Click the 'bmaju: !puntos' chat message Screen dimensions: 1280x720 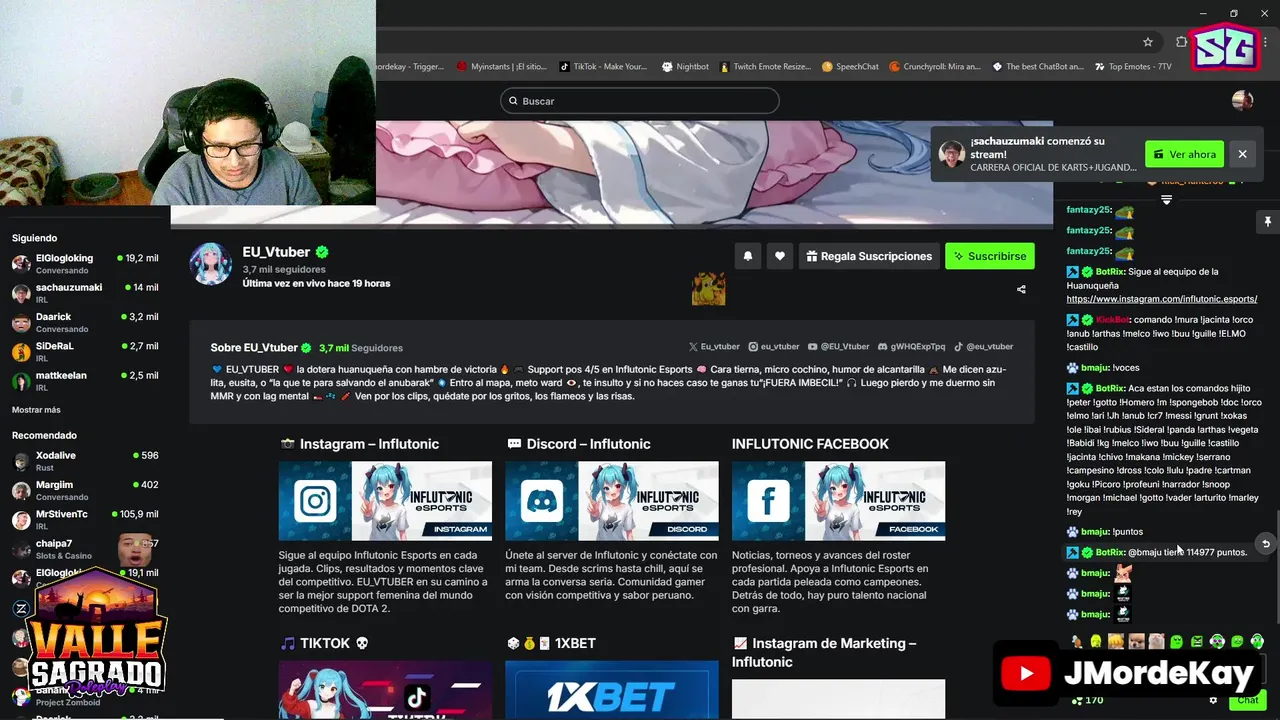point(1105,532)
